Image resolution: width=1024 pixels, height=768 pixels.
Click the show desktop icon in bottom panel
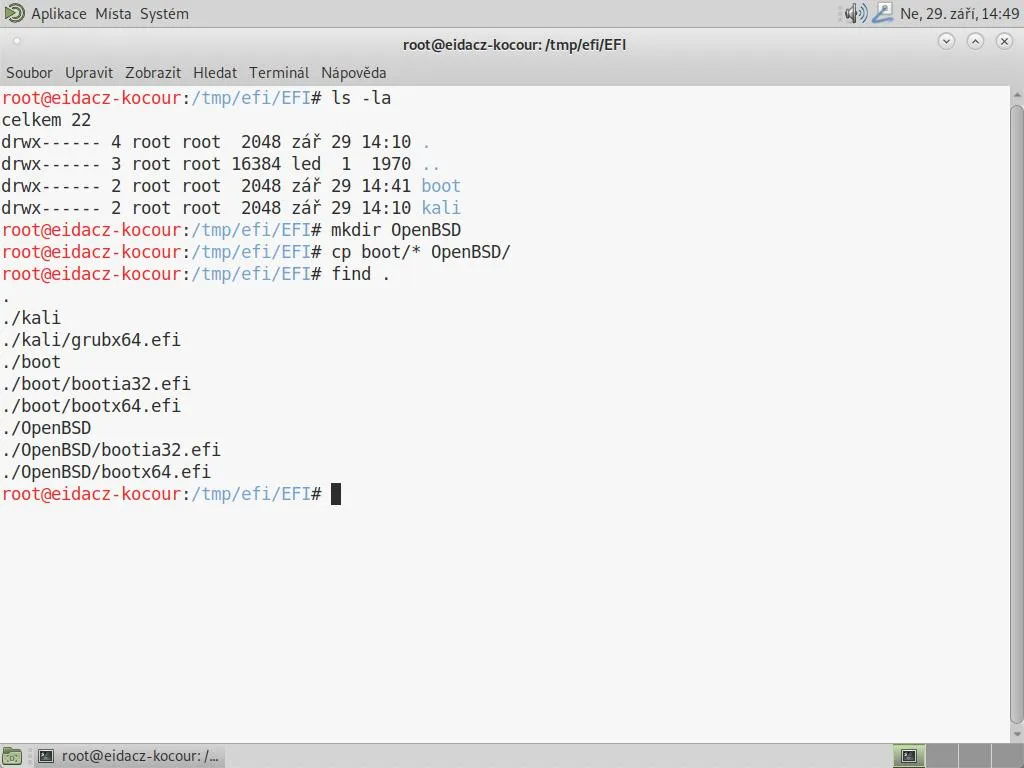click(x=12, y=756)
